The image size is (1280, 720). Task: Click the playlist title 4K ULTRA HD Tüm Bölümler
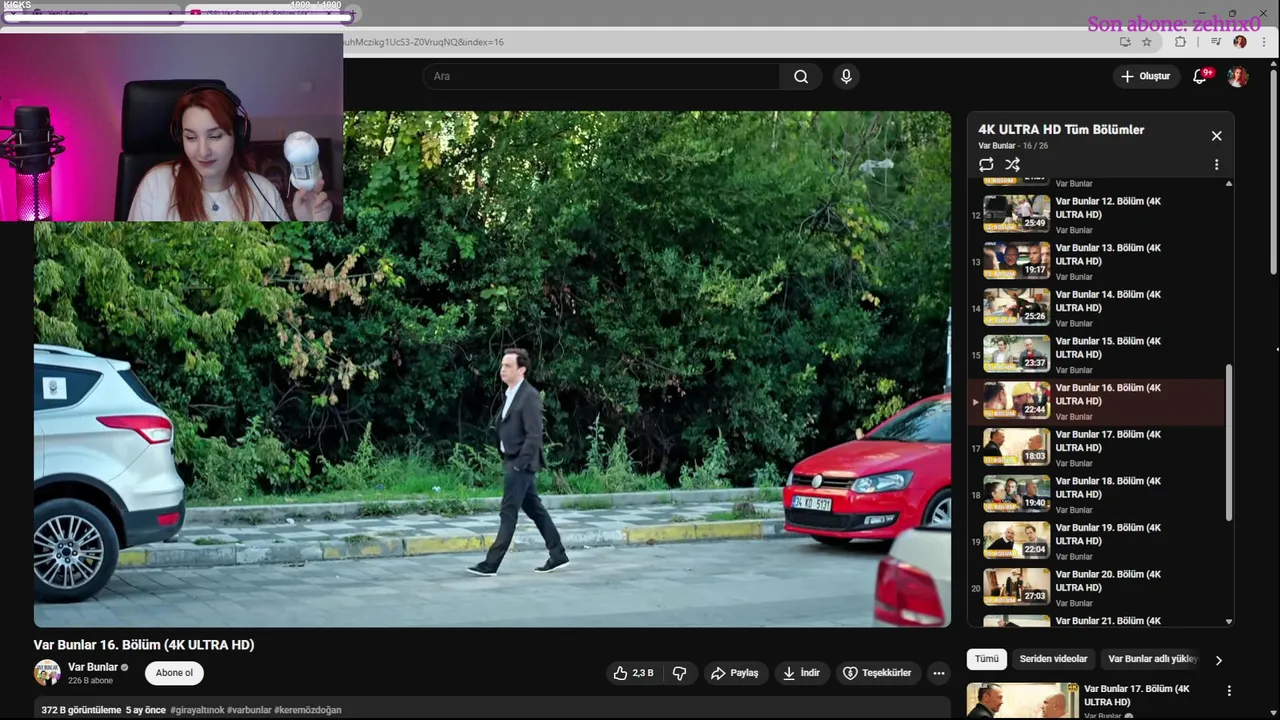coord(1061,130)
